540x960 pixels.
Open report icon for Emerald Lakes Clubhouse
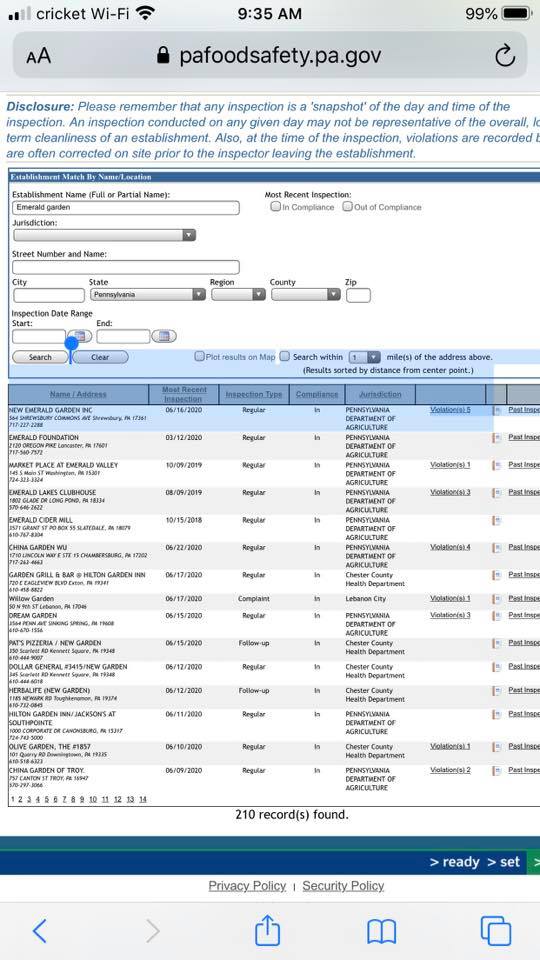click(x=497, y=492)
